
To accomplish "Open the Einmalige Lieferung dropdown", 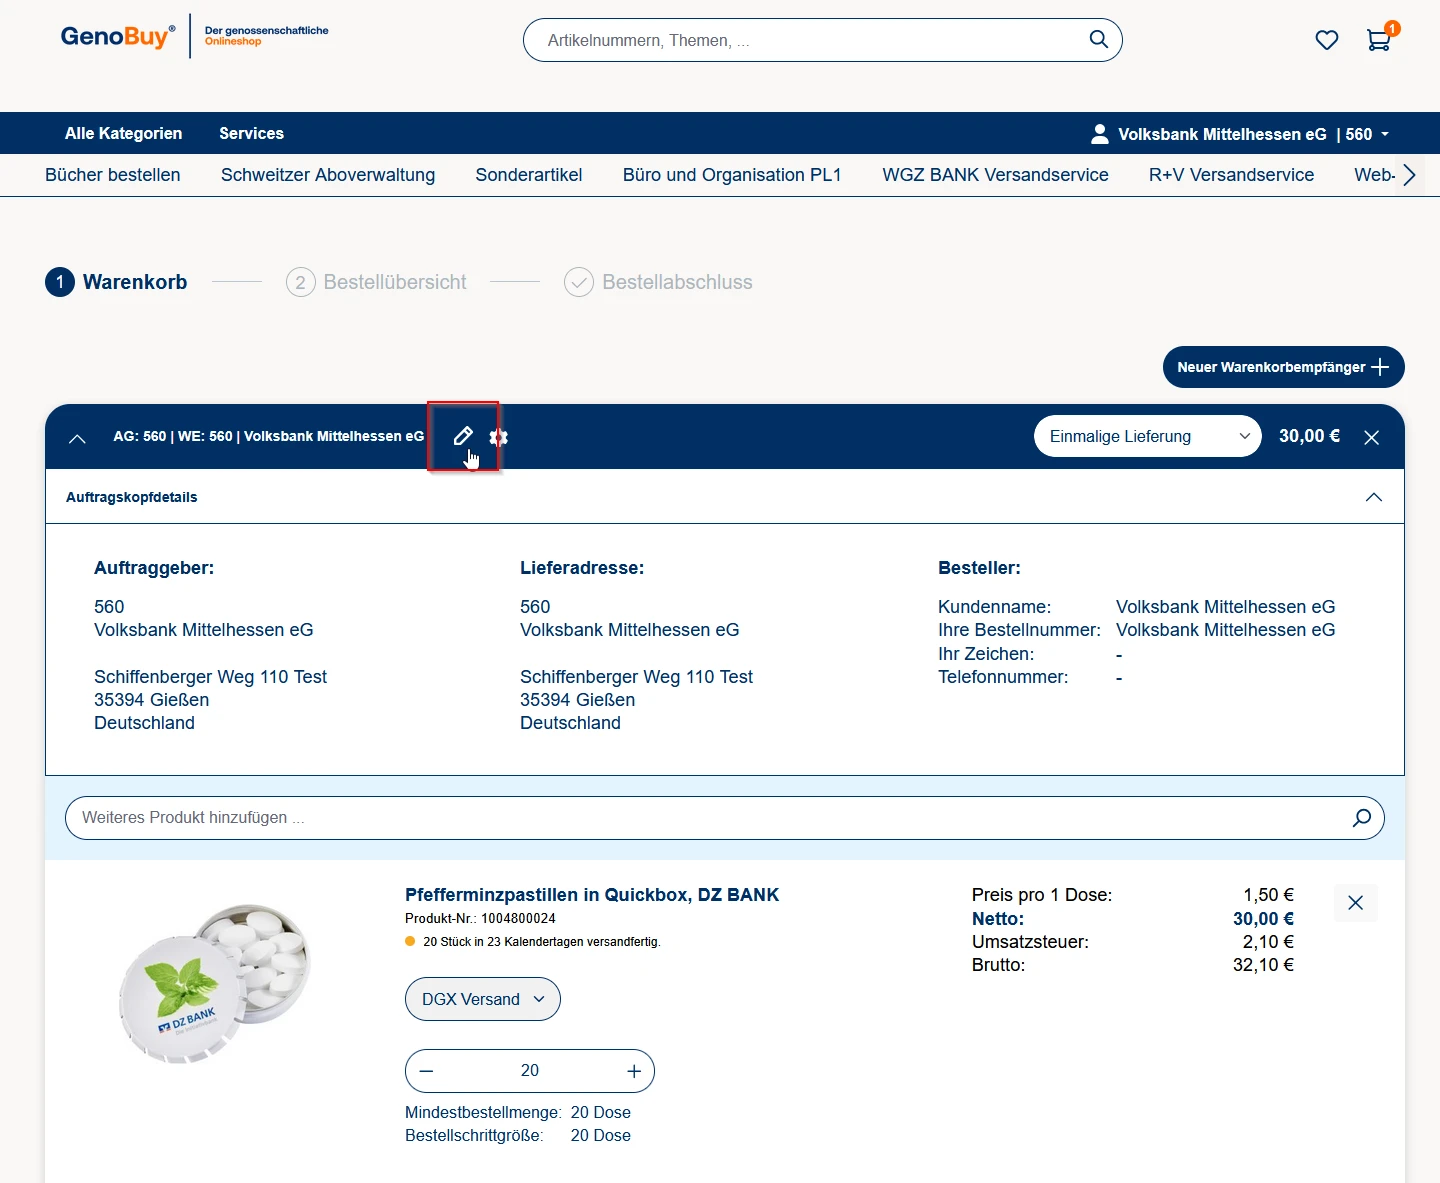I will point(1147,436).
